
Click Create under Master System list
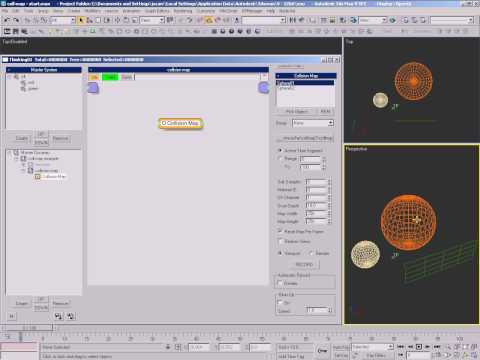coord(22,138)
